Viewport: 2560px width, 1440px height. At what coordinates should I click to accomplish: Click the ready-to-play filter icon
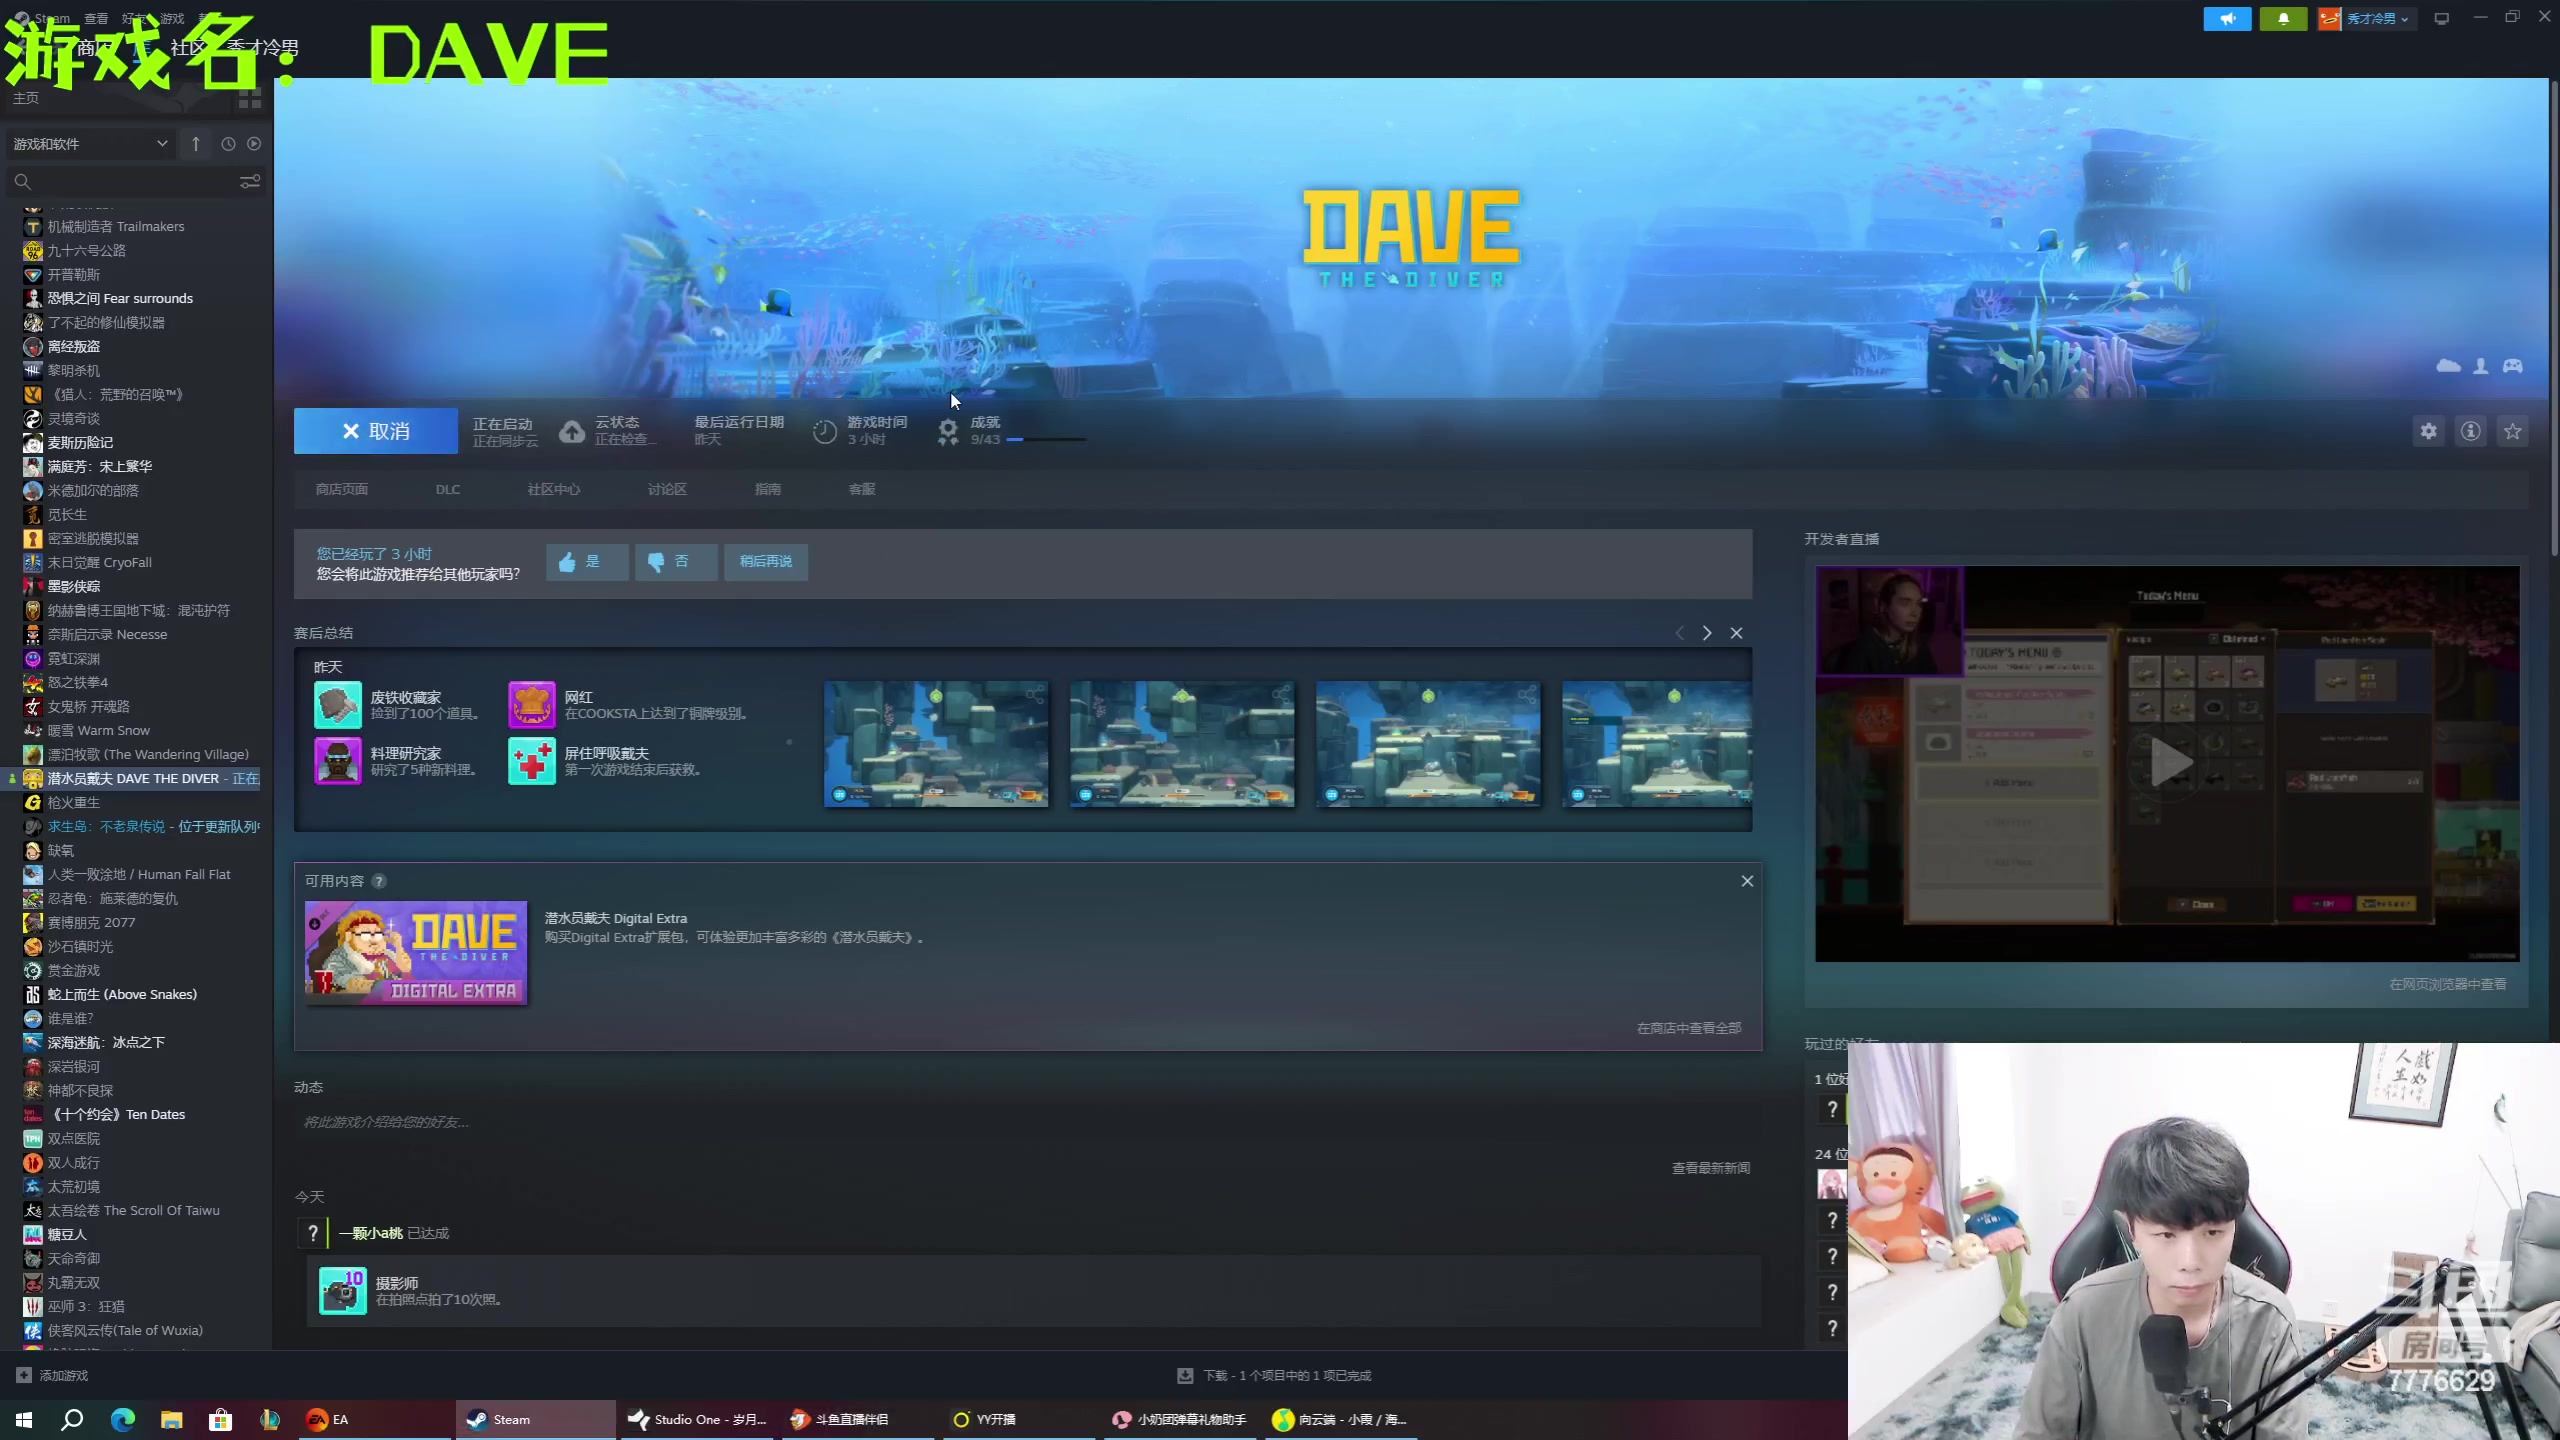point(254,144)
